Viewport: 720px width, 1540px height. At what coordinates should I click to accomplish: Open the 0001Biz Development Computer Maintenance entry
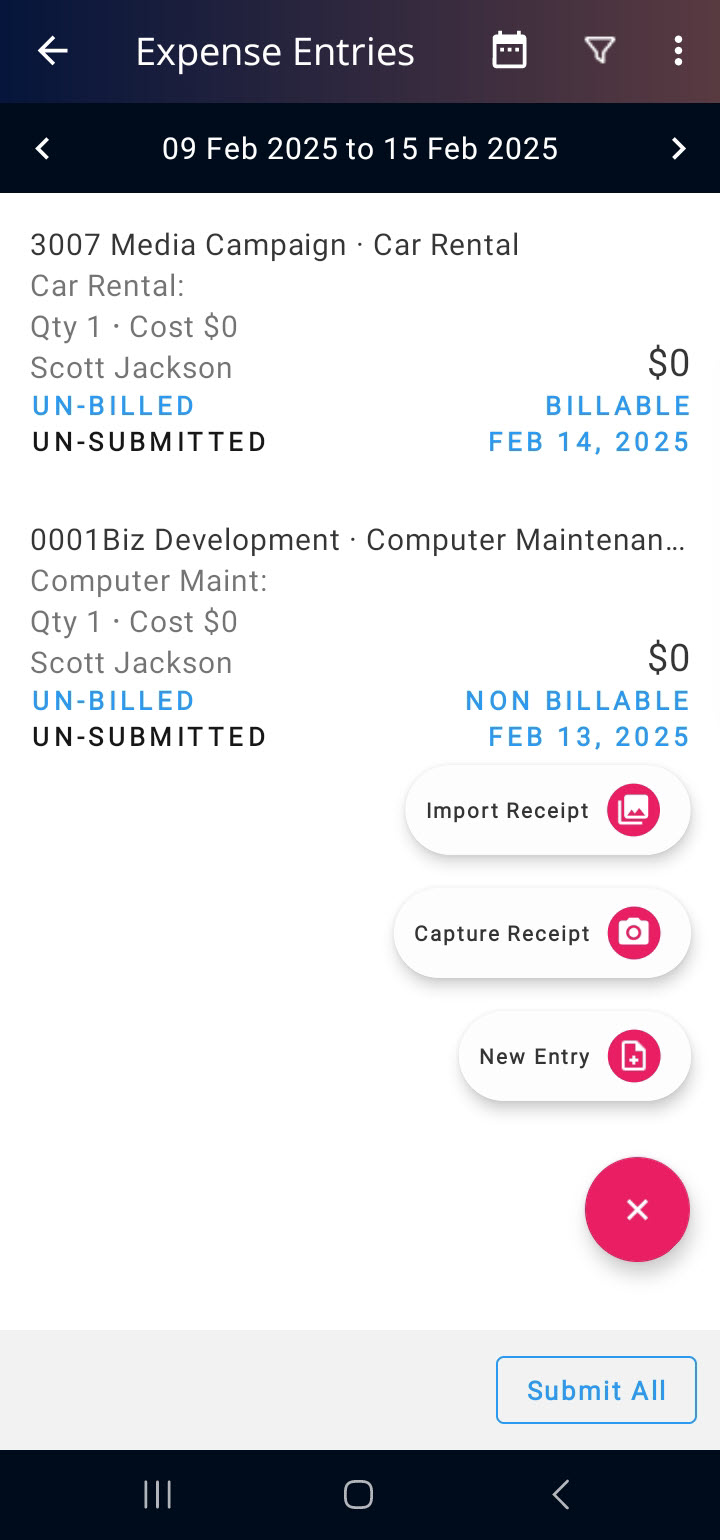[x=360, y=637]
